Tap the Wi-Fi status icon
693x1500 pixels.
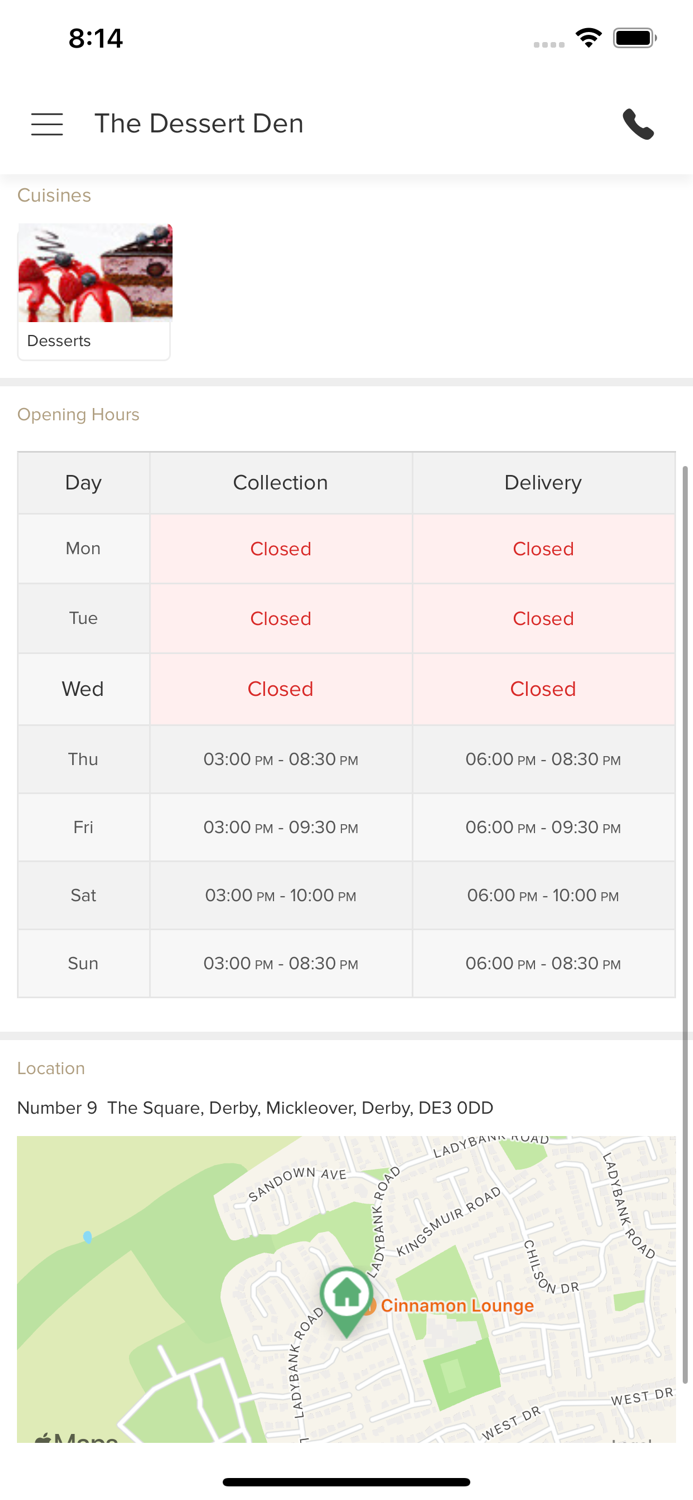[589, 38]
